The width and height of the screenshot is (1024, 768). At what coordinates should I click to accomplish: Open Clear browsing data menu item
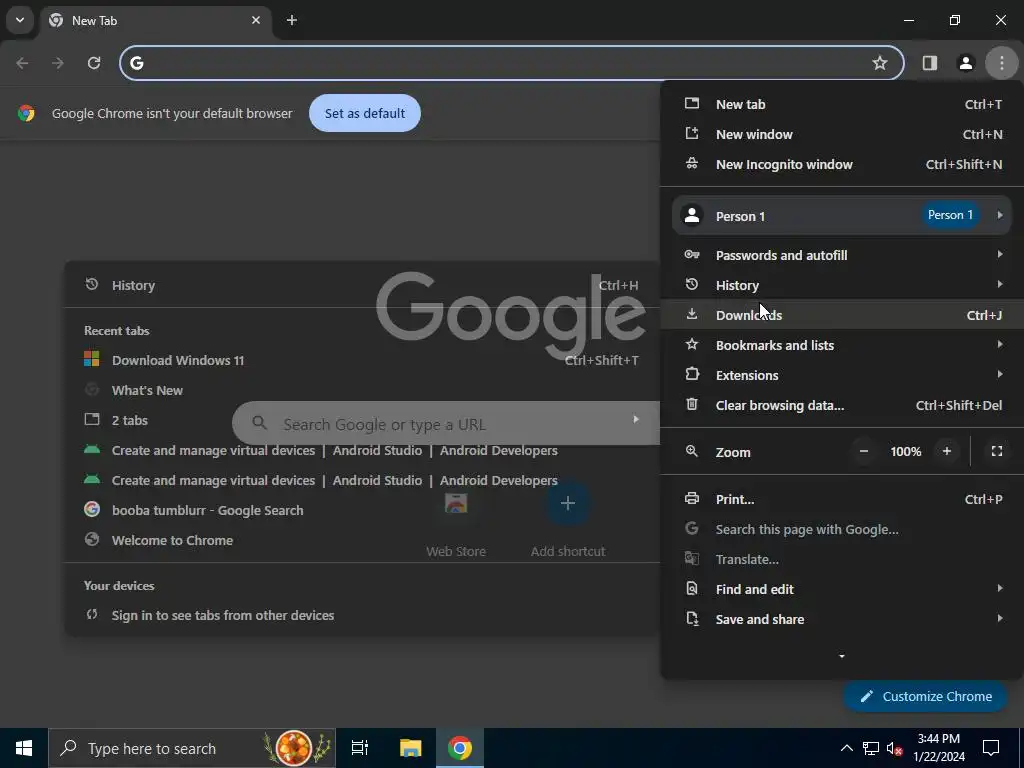(842, 406)
